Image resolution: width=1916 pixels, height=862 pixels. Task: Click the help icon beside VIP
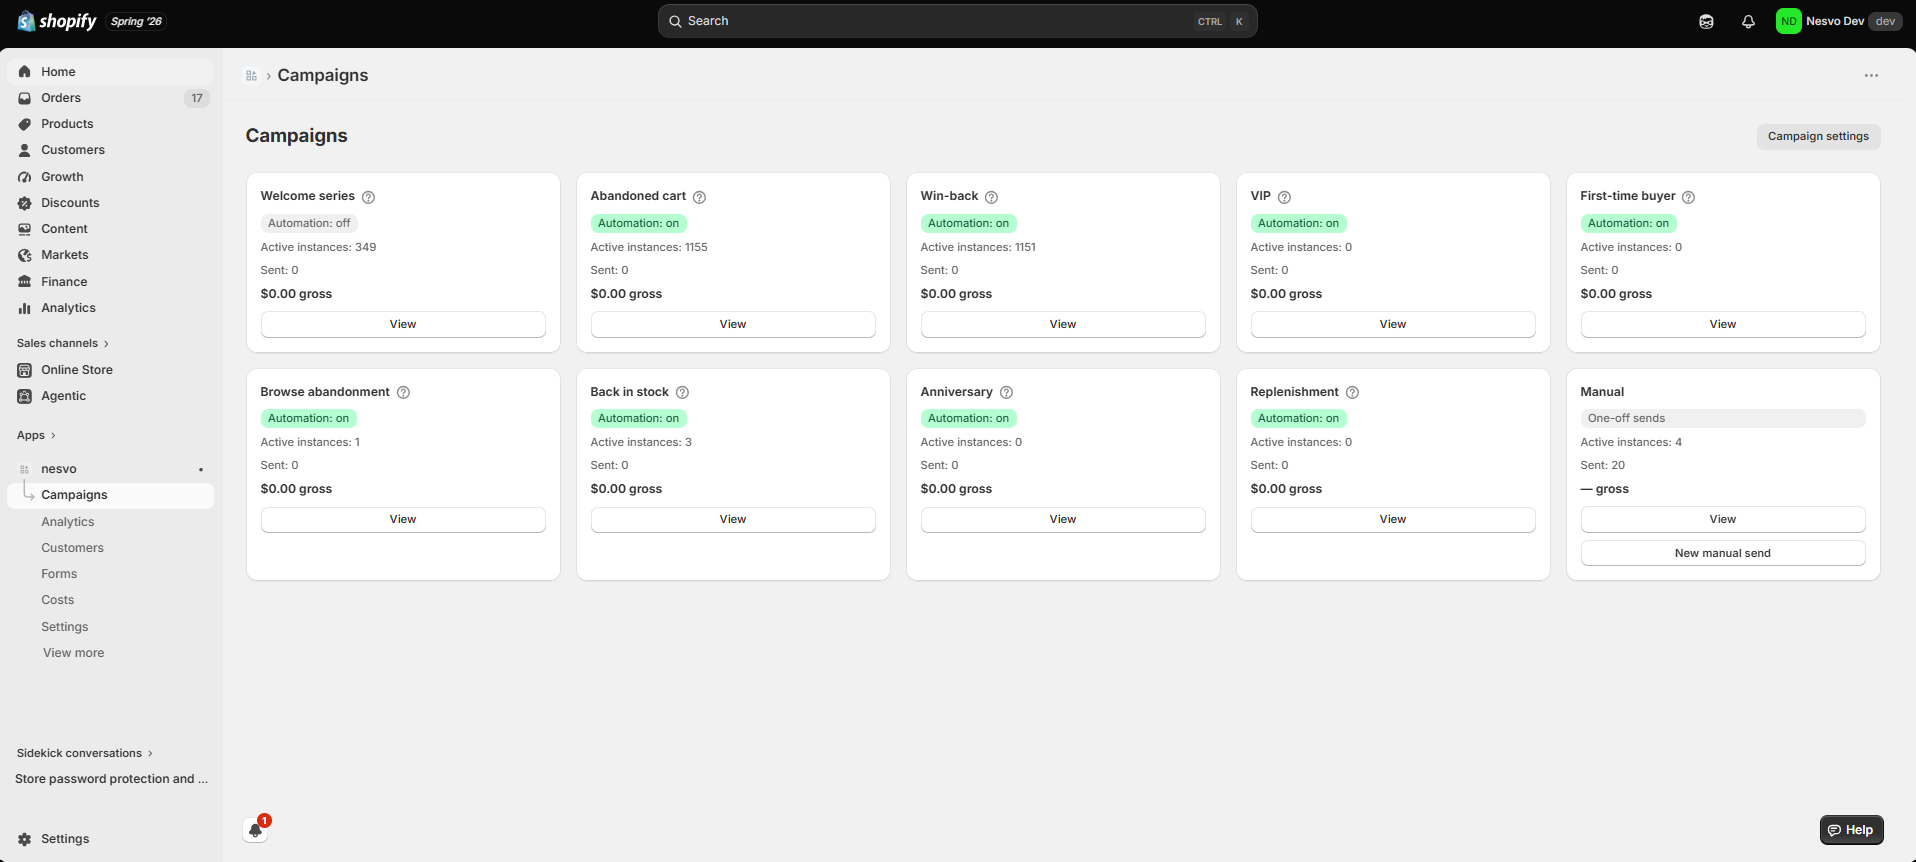pyautogui.click(x=1284, y=197)
